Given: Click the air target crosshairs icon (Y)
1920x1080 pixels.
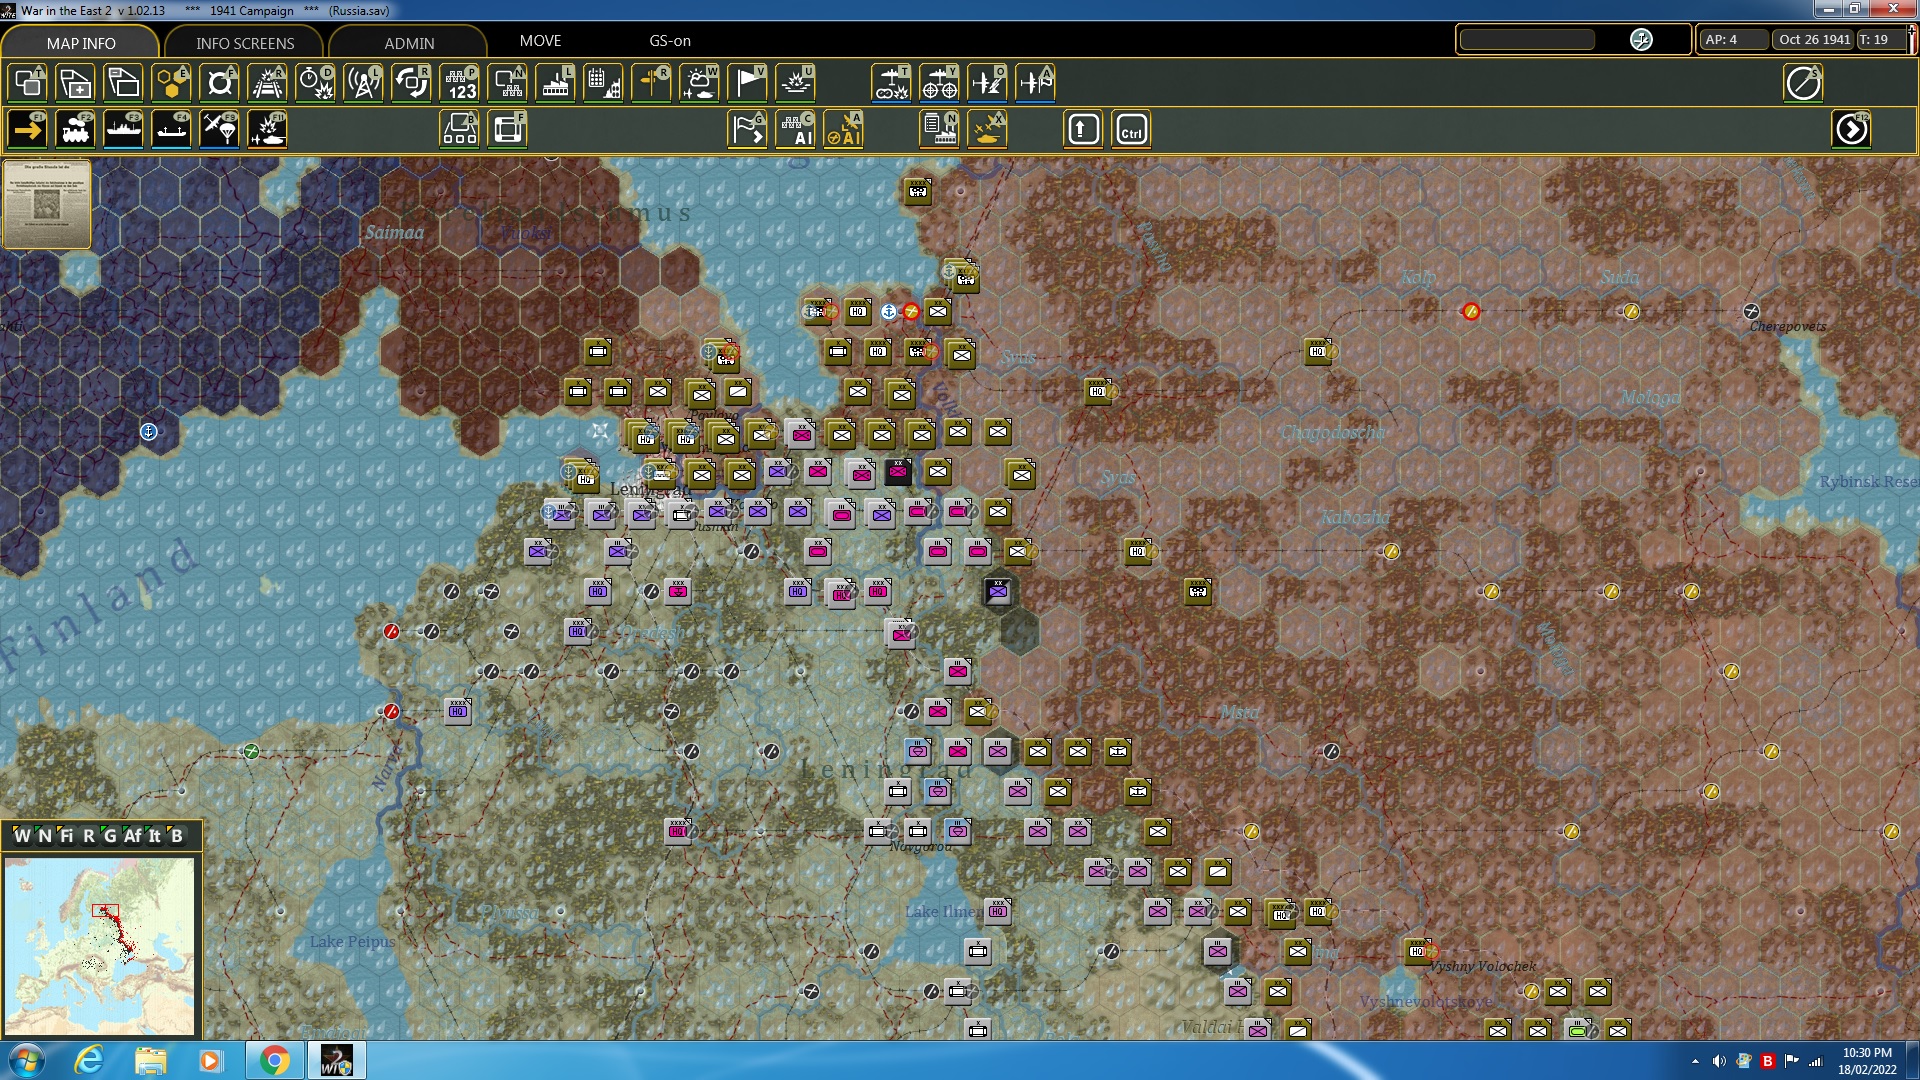Looking at the screenshot, I should [x=939, y=83].
